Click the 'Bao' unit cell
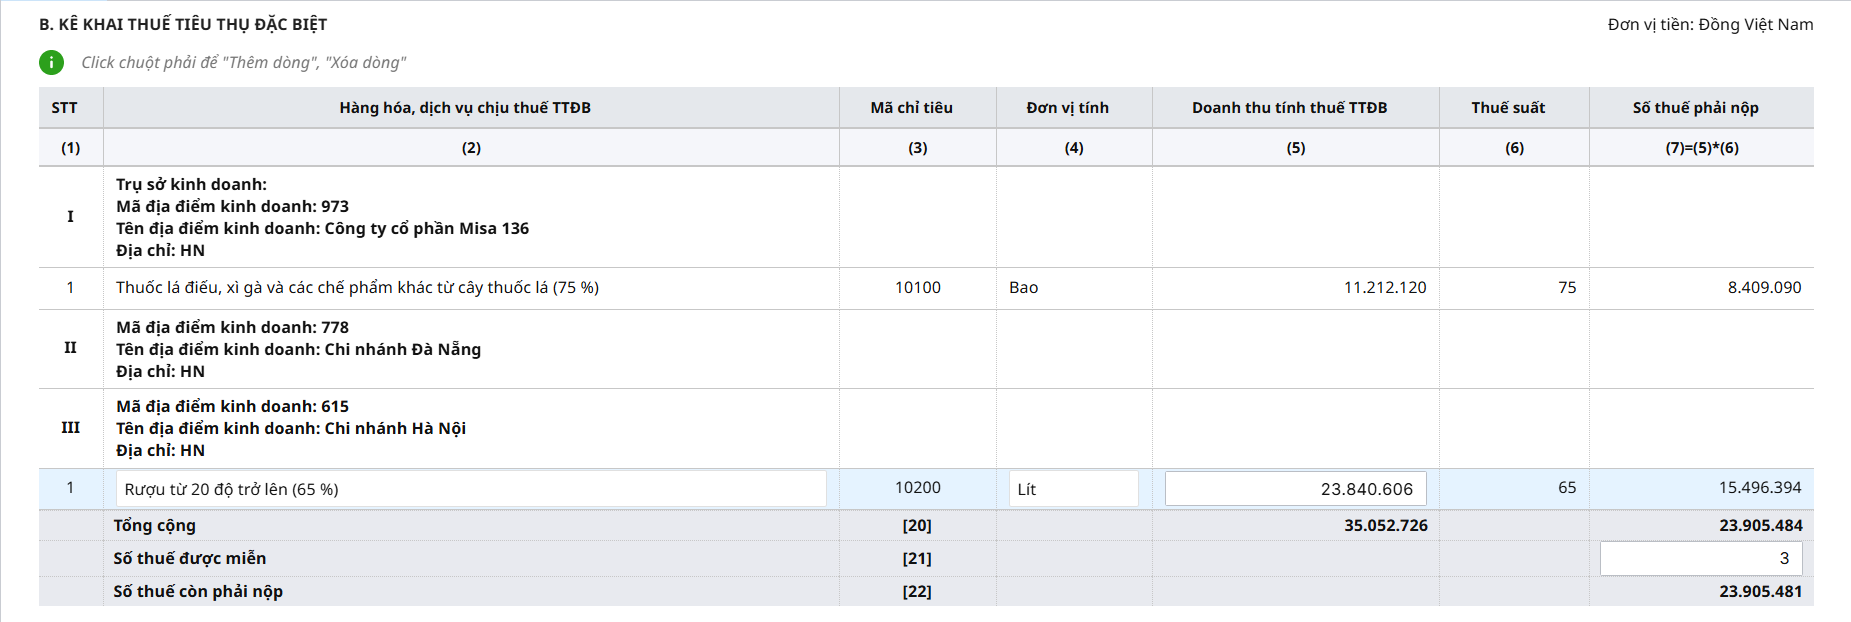This screenshot has height=622, width=1851. coord(1024,288)
